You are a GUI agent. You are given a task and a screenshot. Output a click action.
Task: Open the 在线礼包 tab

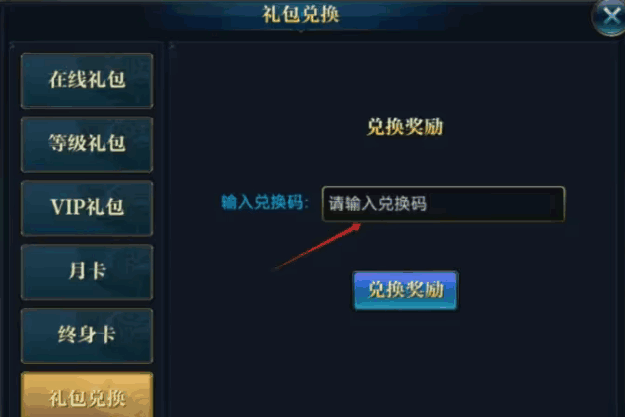tap(87, 81)
